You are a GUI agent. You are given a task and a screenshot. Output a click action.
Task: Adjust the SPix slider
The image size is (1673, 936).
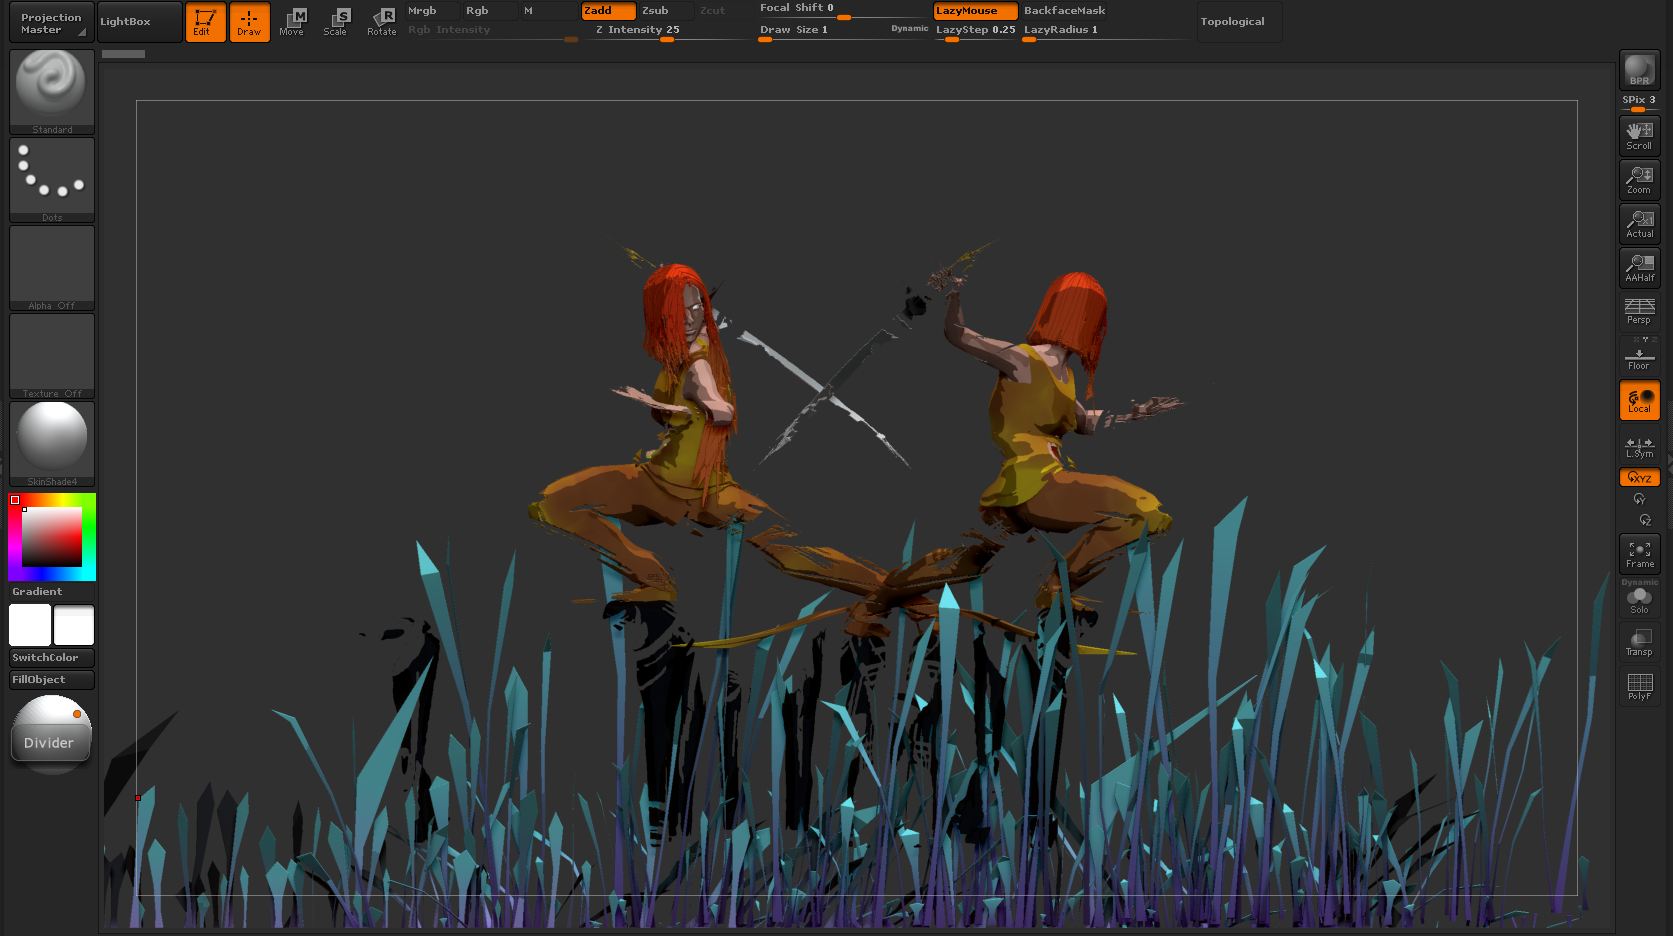1639,102
